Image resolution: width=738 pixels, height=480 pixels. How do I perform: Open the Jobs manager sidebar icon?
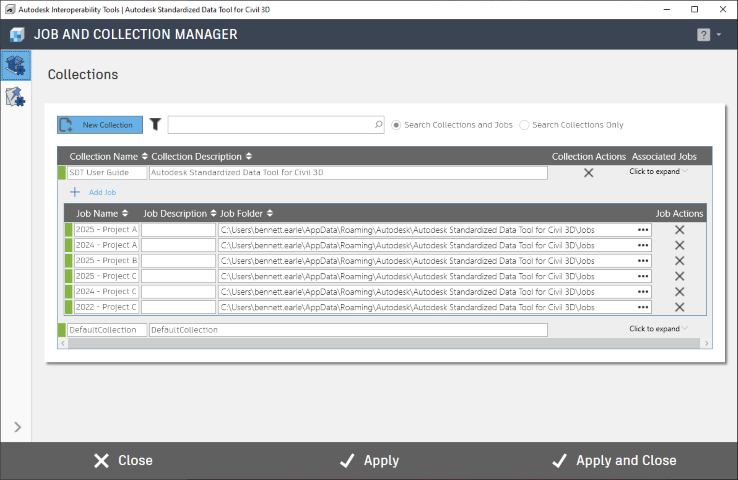click(x=16, y=96)
